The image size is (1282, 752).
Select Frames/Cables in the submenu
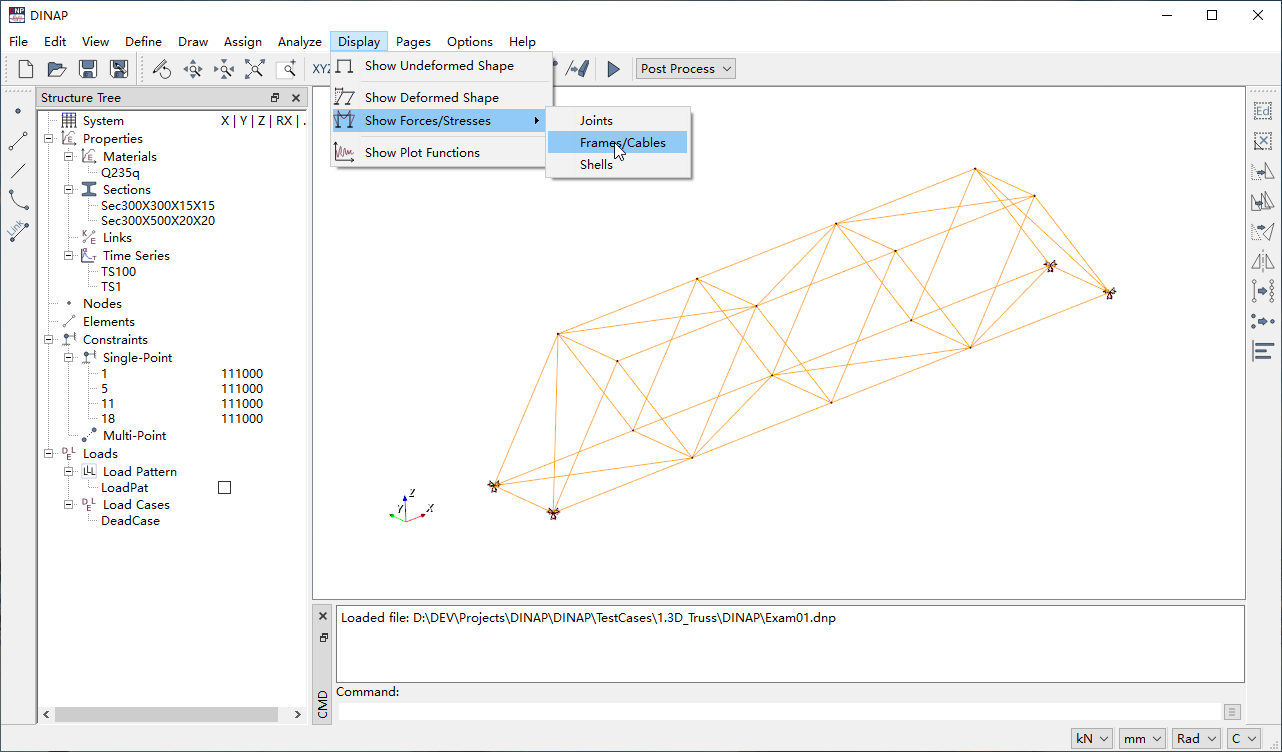tap(622, 143)
